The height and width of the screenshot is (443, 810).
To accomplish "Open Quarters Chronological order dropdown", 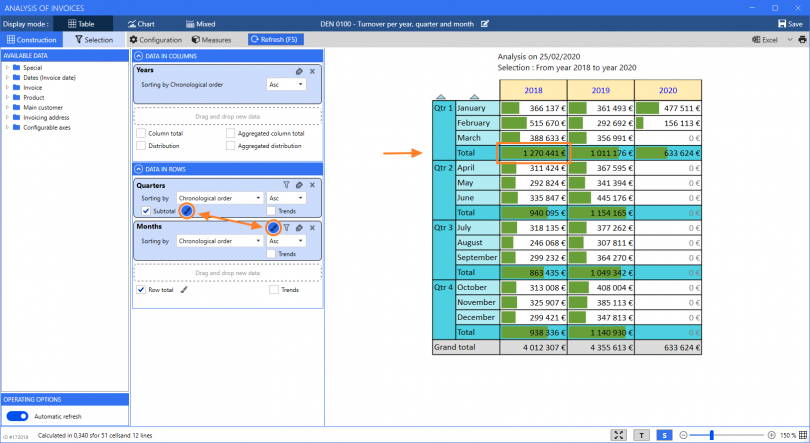I will (220, 198).
